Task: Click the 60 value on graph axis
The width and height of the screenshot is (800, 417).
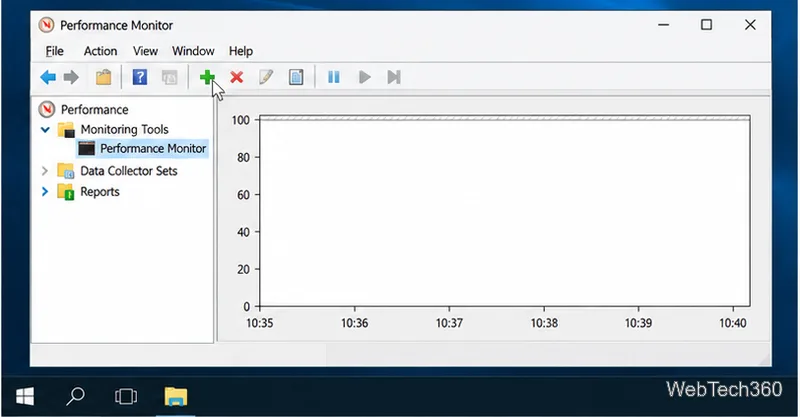Action: (243, 194)
